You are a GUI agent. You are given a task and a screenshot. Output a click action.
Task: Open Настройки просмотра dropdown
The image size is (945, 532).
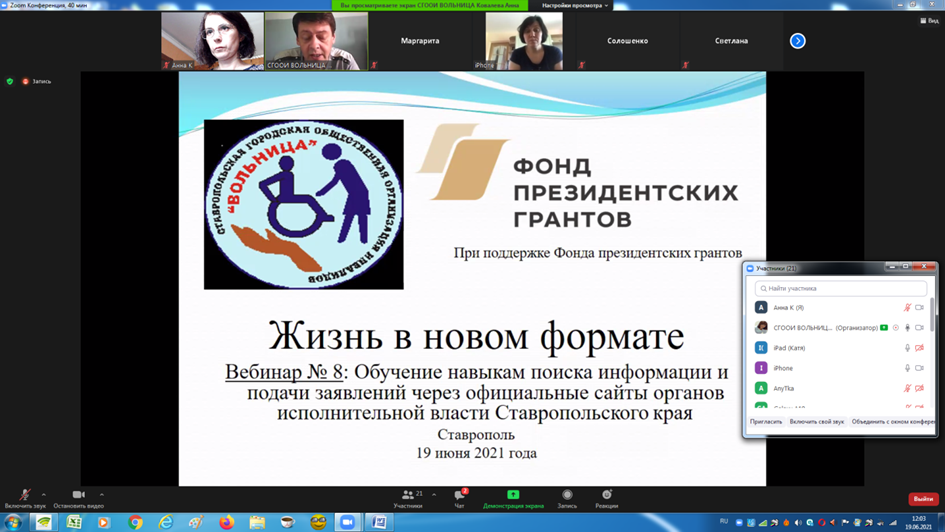point(574,5)
